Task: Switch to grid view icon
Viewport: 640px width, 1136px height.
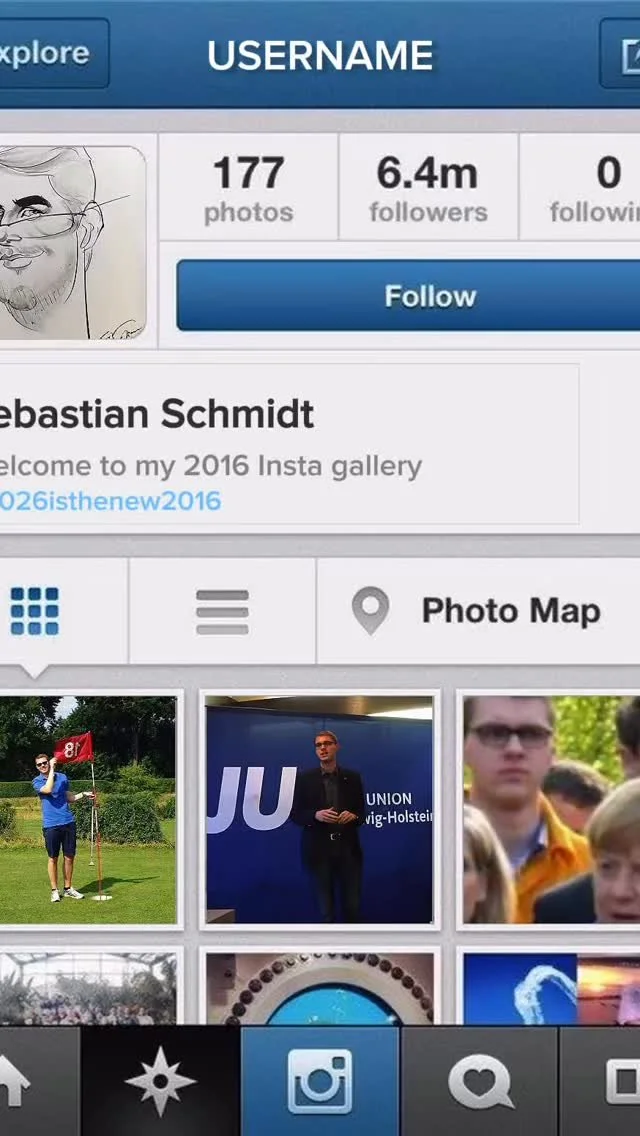Action: [x=35, y=611]
